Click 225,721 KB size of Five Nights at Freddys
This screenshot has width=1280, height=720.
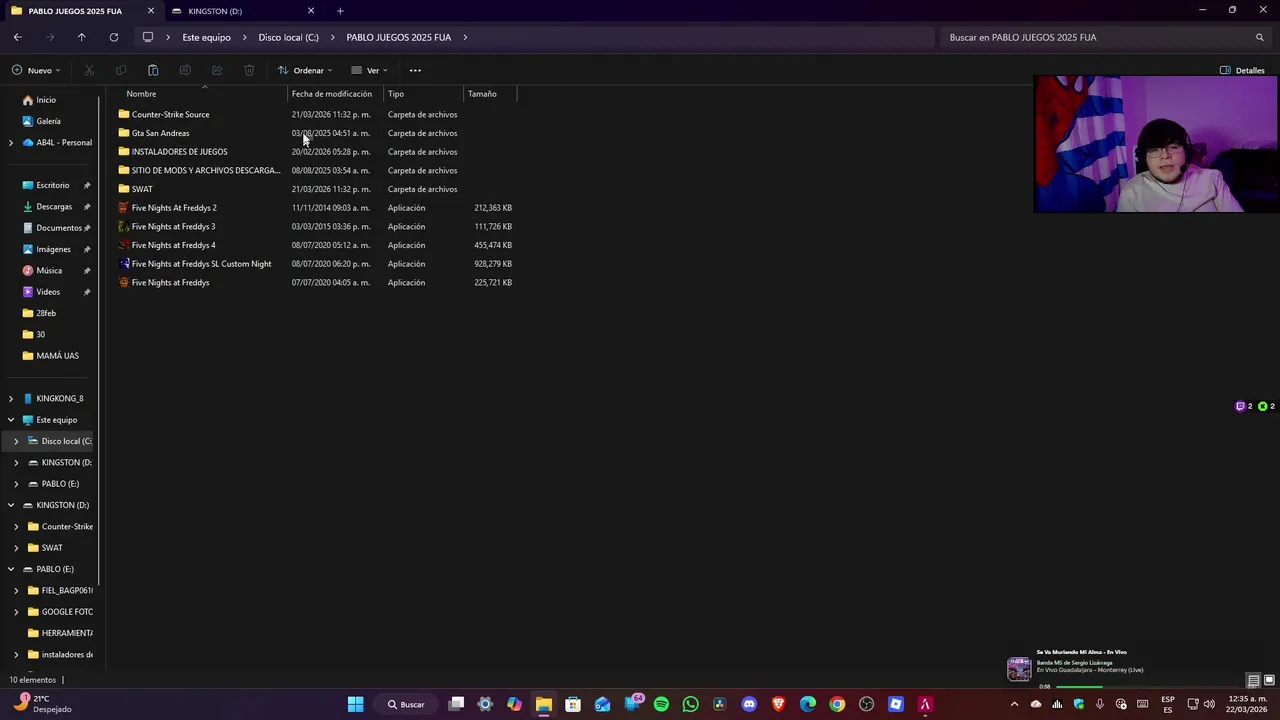click(493, 283)
